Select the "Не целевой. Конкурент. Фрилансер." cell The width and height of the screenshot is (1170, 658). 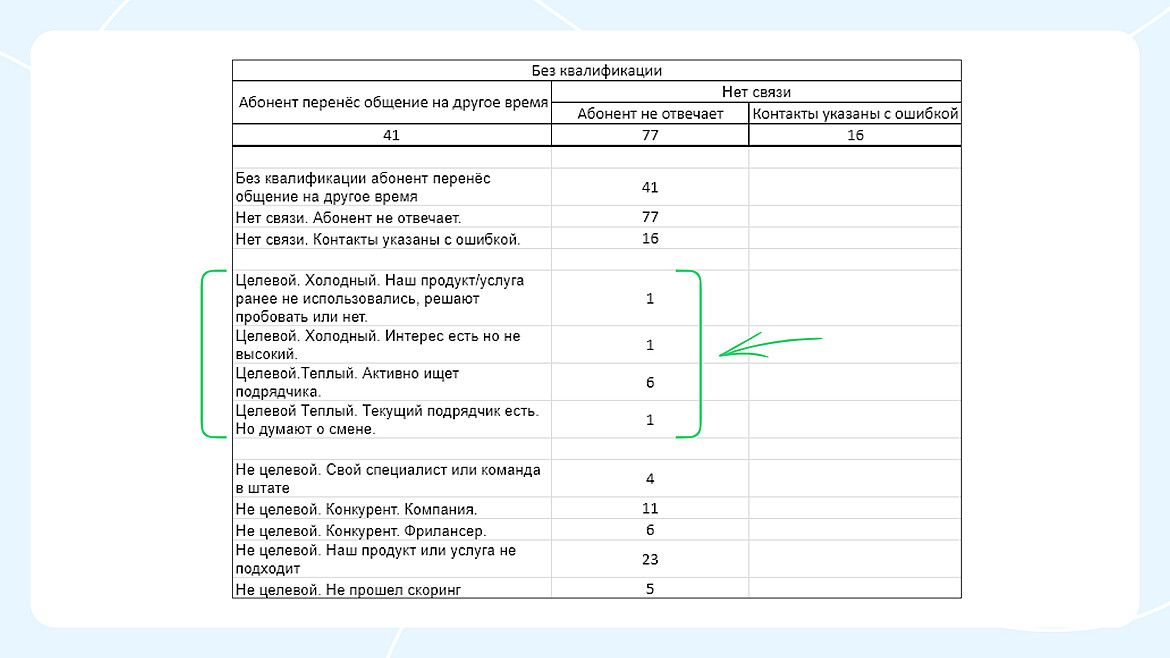[x=360, y=531]
